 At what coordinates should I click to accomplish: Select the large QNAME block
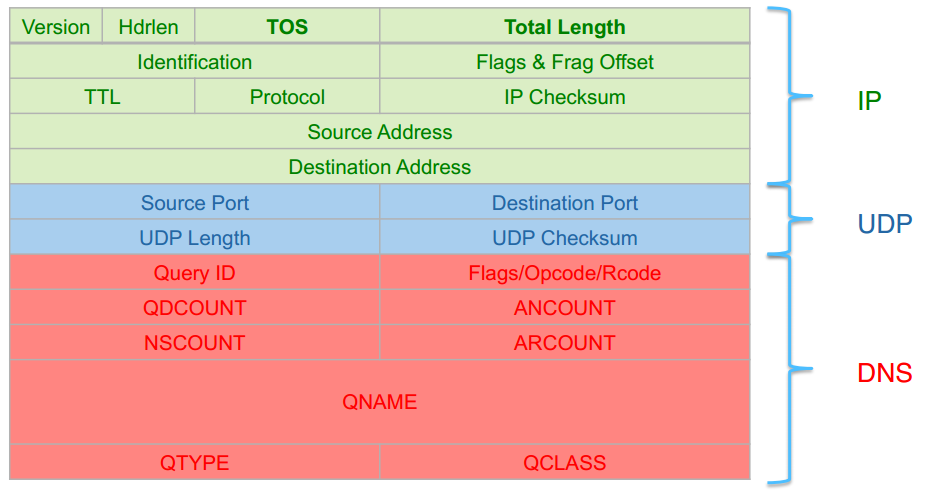pos(379,402)
